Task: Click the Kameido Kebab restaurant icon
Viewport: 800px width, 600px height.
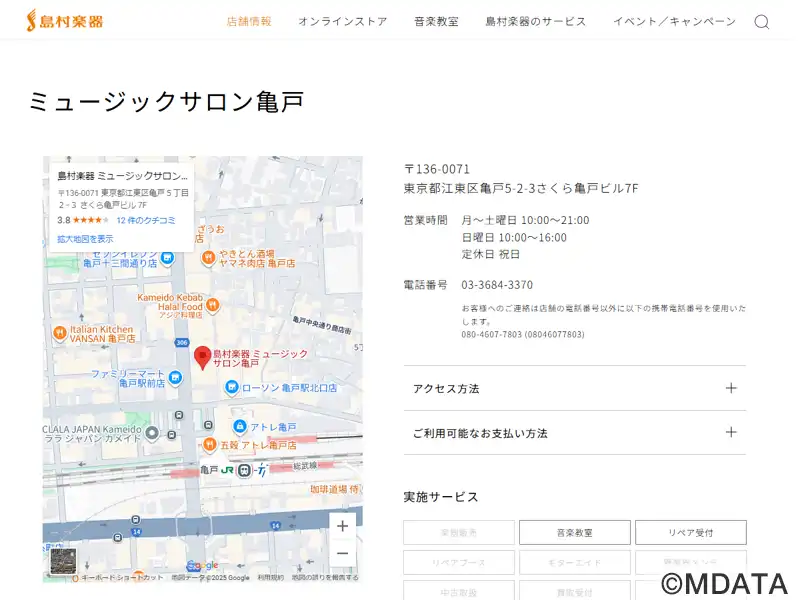Action: click(x=212, y=306)
